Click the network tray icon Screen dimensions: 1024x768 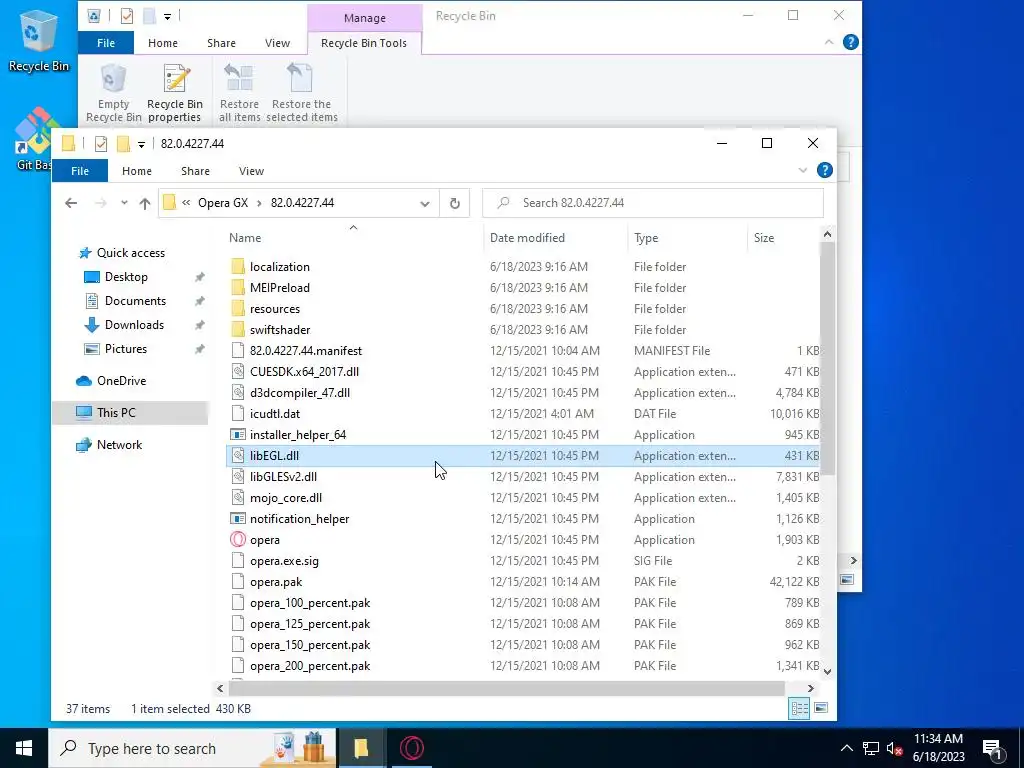[871, 748]
